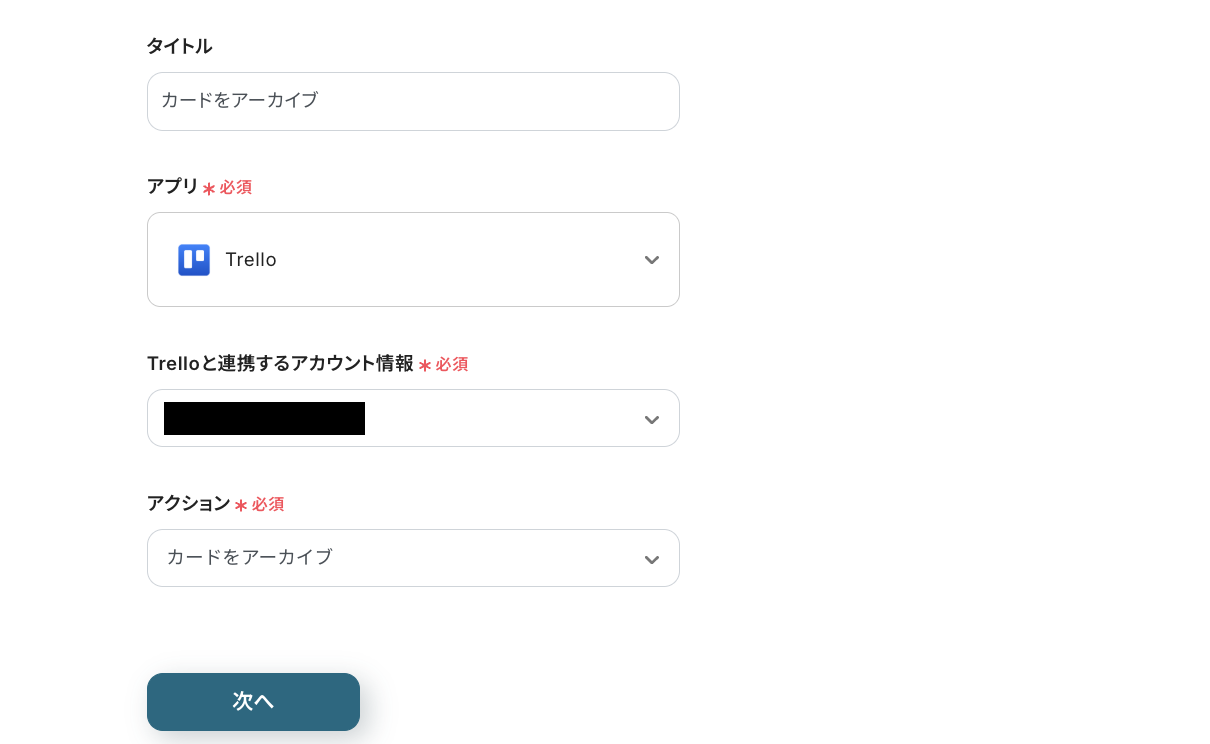Click the Trelloと連携するアカウント情報 label
The width and height of the screenshot is (1210, 744).
280,364
